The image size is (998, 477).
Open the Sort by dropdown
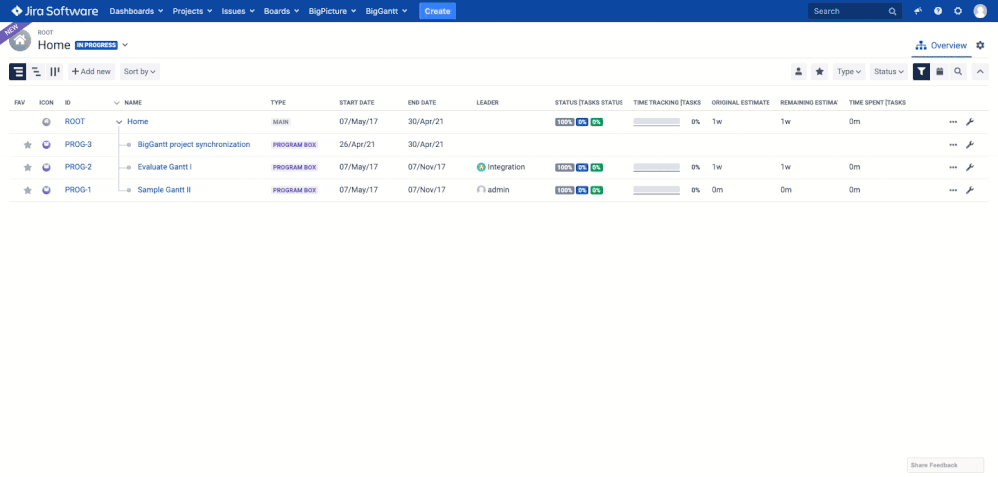pos(140,72)
